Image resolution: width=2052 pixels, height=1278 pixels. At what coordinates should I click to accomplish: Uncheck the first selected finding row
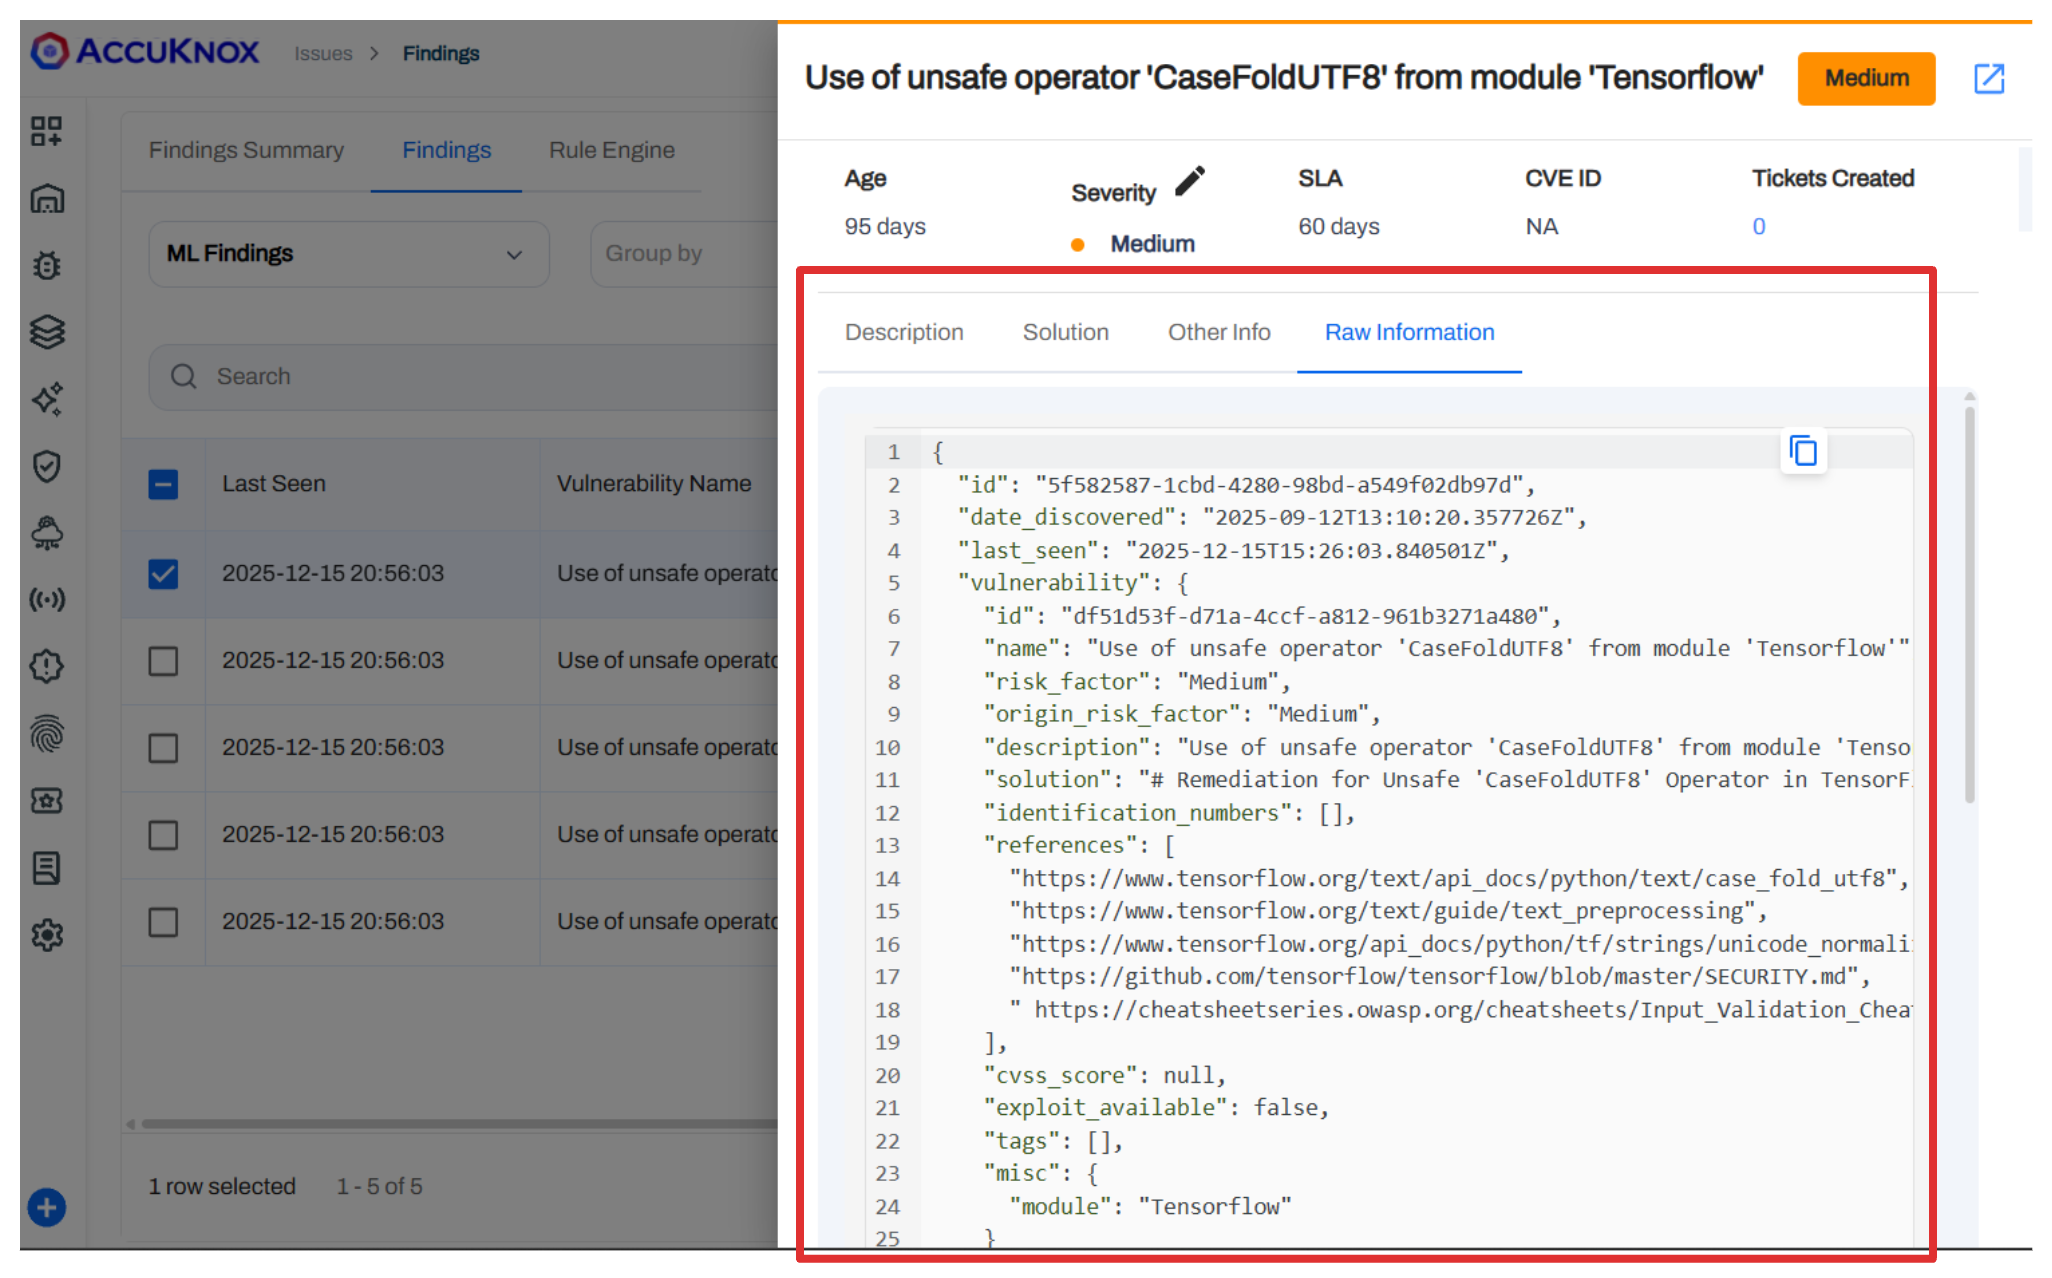coord(163,574)
